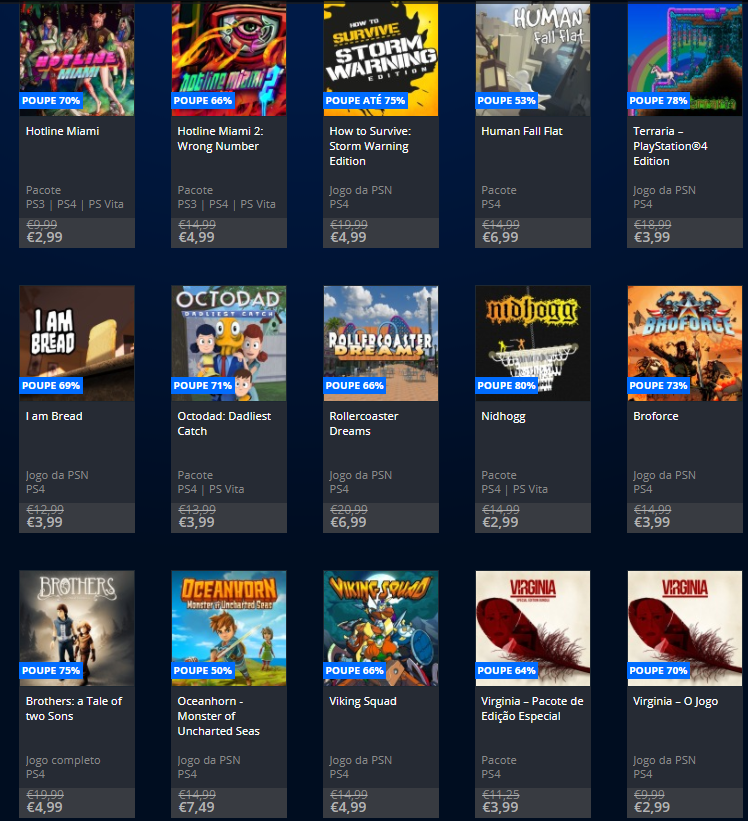Select the 'POUPE 53%' badge
The width and height of the screenshot is (748, 821).
click(507, 101)
